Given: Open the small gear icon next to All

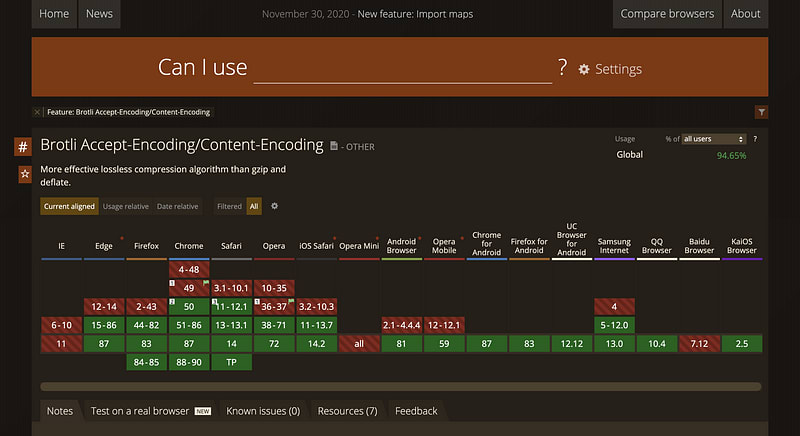Looking at the screenshot, I should point(274,206).
